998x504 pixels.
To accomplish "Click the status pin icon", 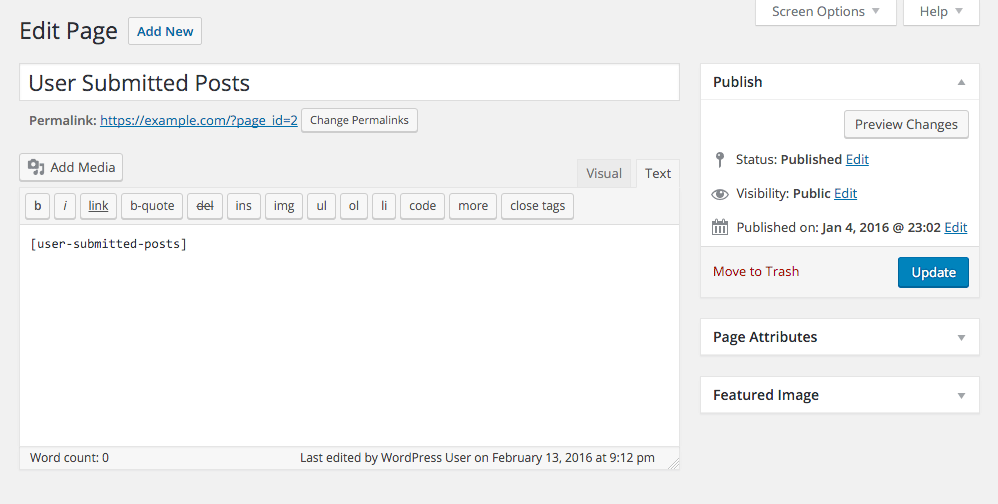I will (720, 159).
